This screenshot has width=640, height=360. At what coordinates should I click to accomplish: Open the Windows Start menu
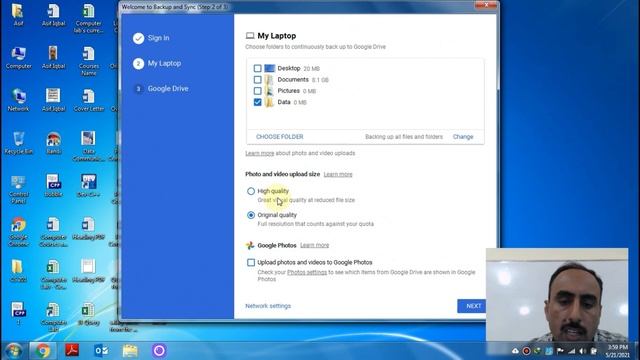[13, 351]
